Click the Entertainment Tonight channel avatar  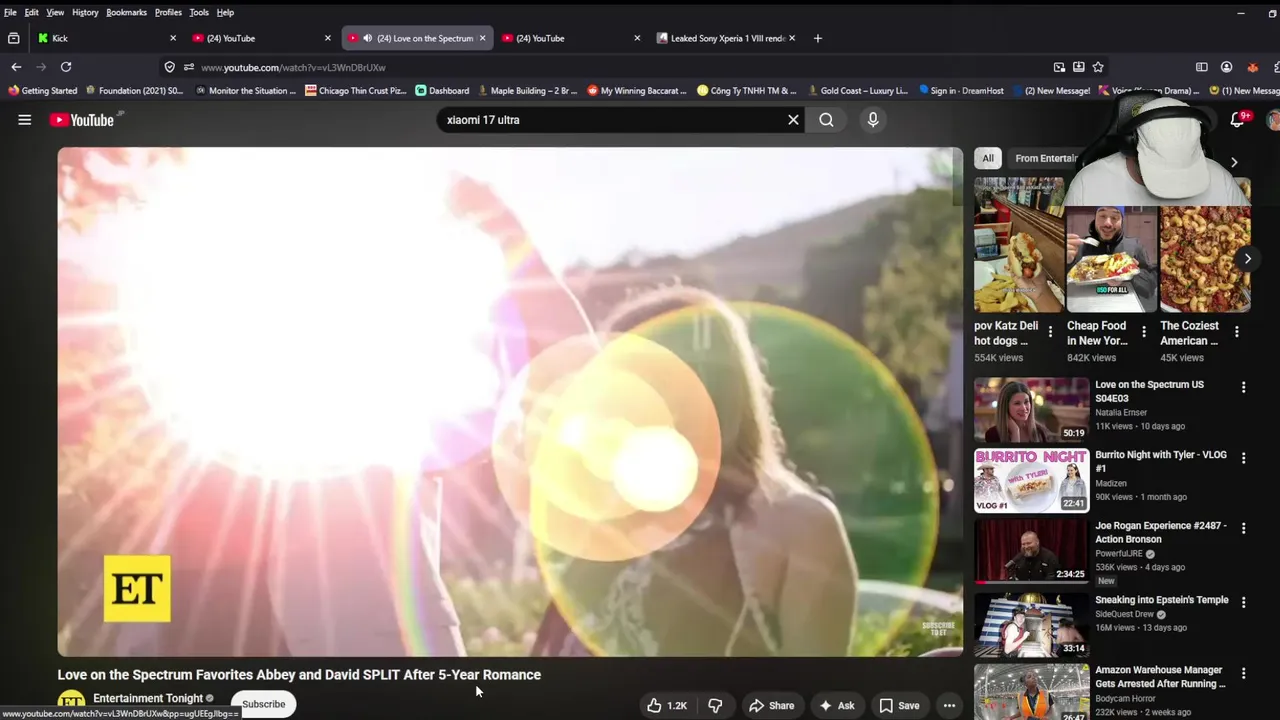[x=71, y=703]
